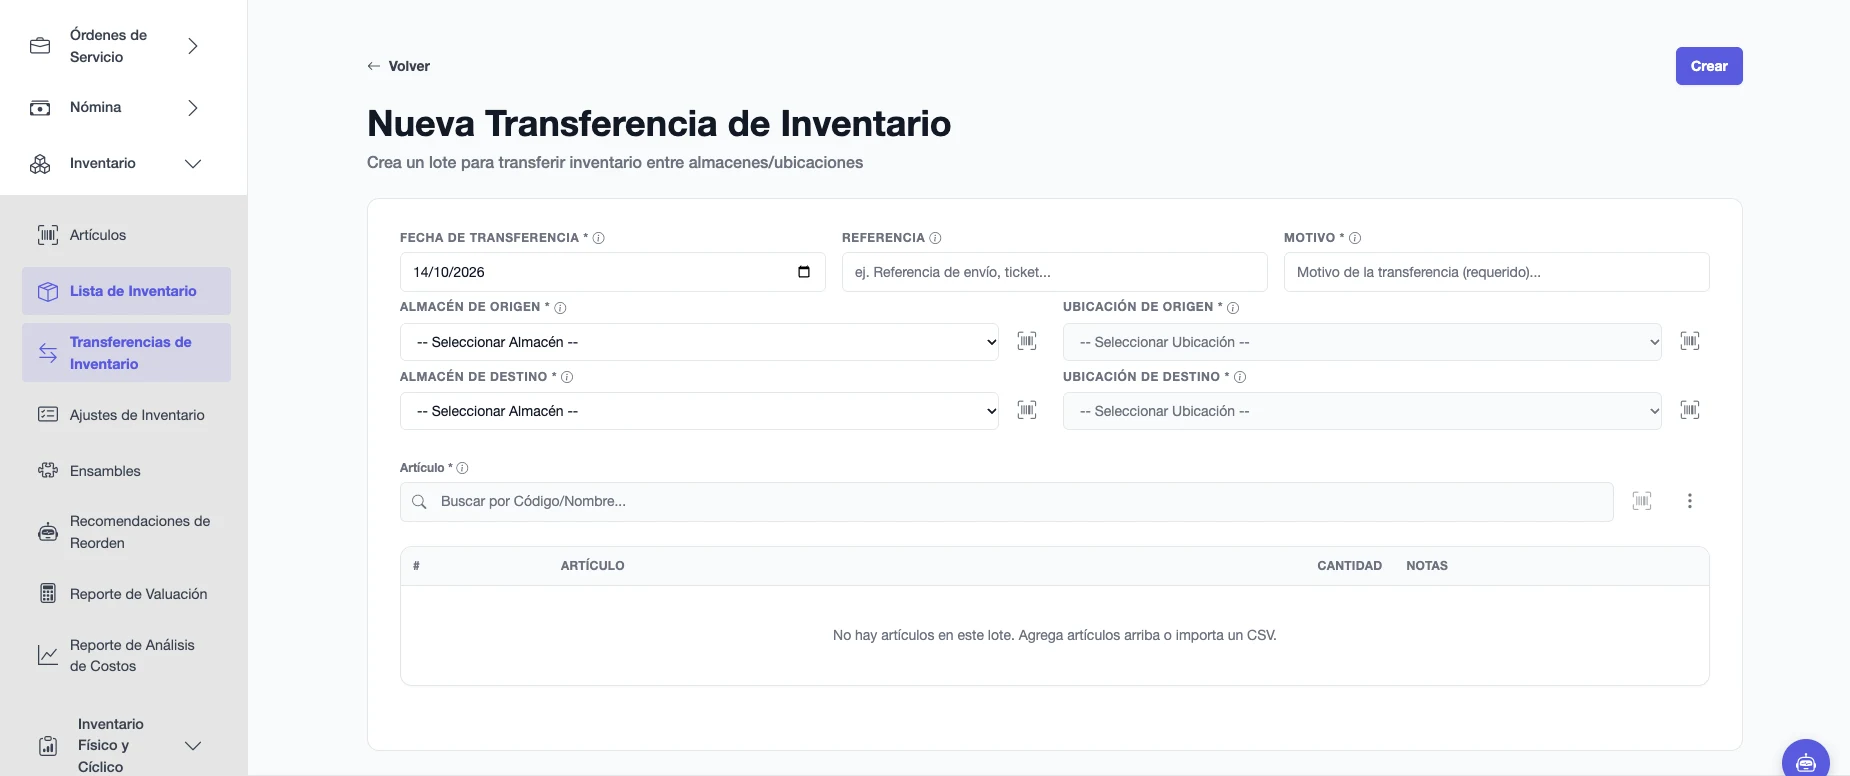Open Artículos in the sidebar

pyautogui.click(x=126, y=235)
